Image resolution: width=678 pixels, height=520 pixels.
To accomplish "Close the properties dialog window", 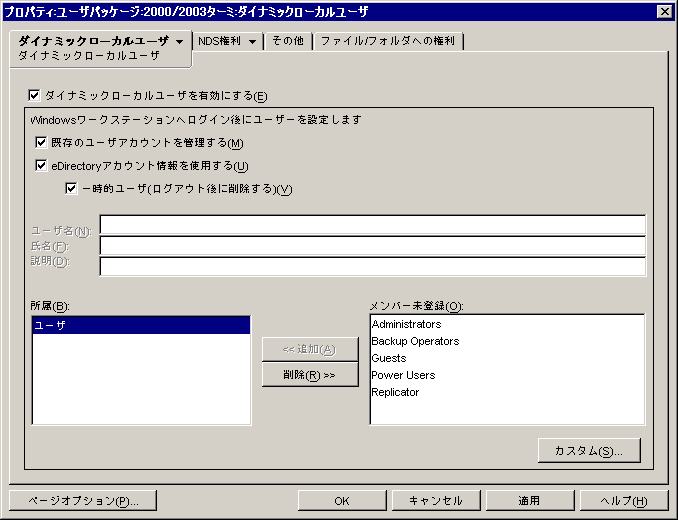I will tap(664, 12).
